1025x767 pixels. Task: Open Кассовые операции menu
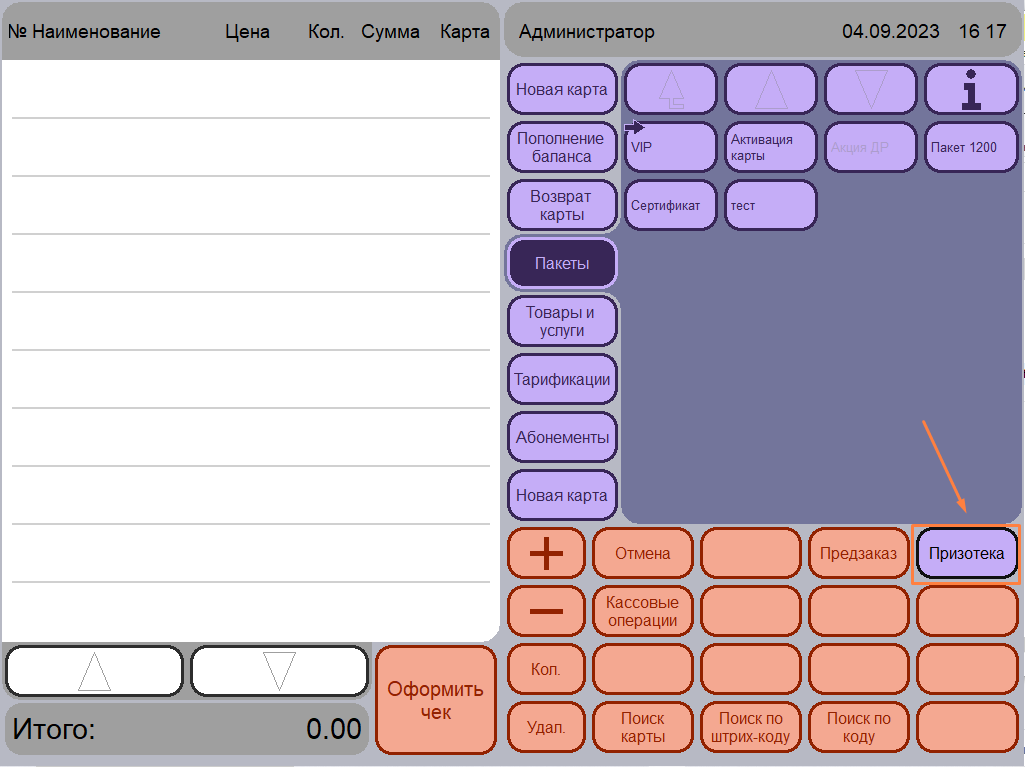click(643, 611)
